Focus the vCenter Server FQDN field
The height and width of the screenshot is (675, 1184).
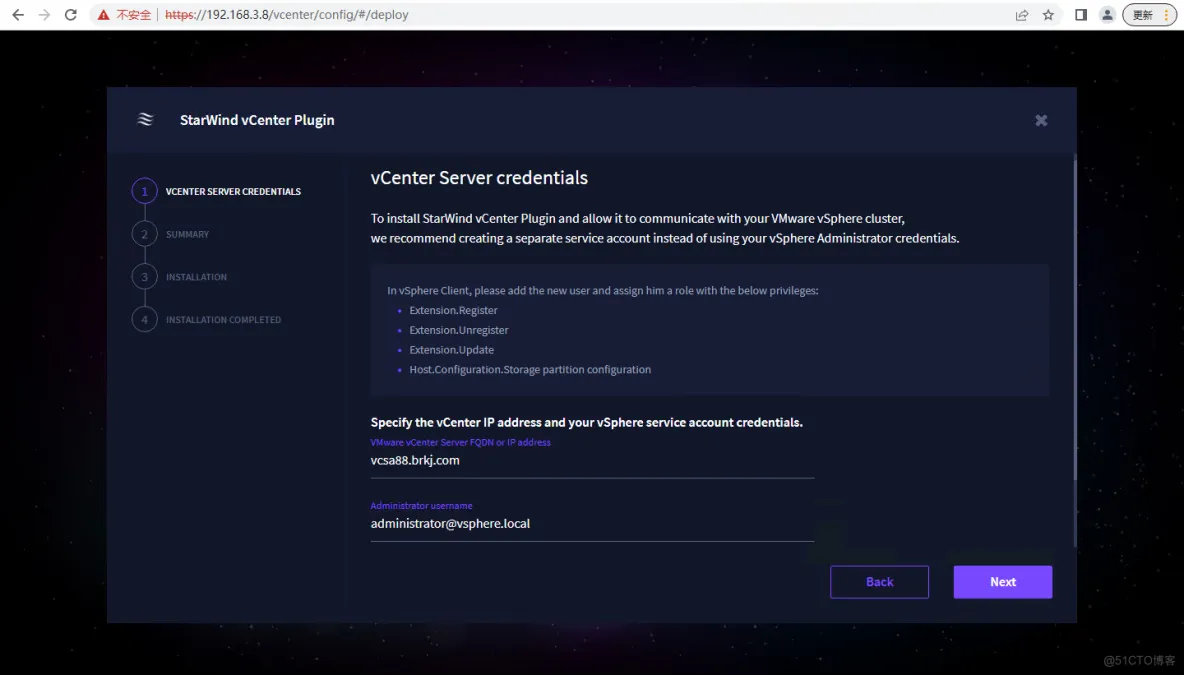point(592,461)
